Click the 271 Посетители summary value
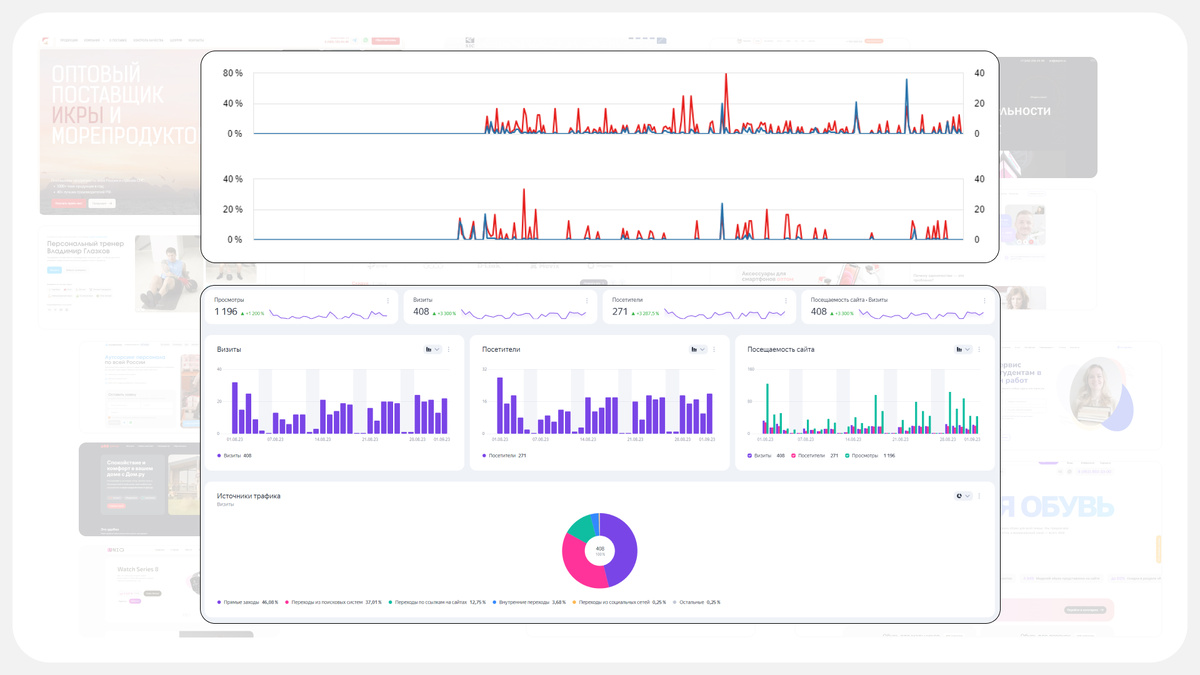Image resolution: width=1200 pixels, height=675 pixels. click(x=621, y=312)
